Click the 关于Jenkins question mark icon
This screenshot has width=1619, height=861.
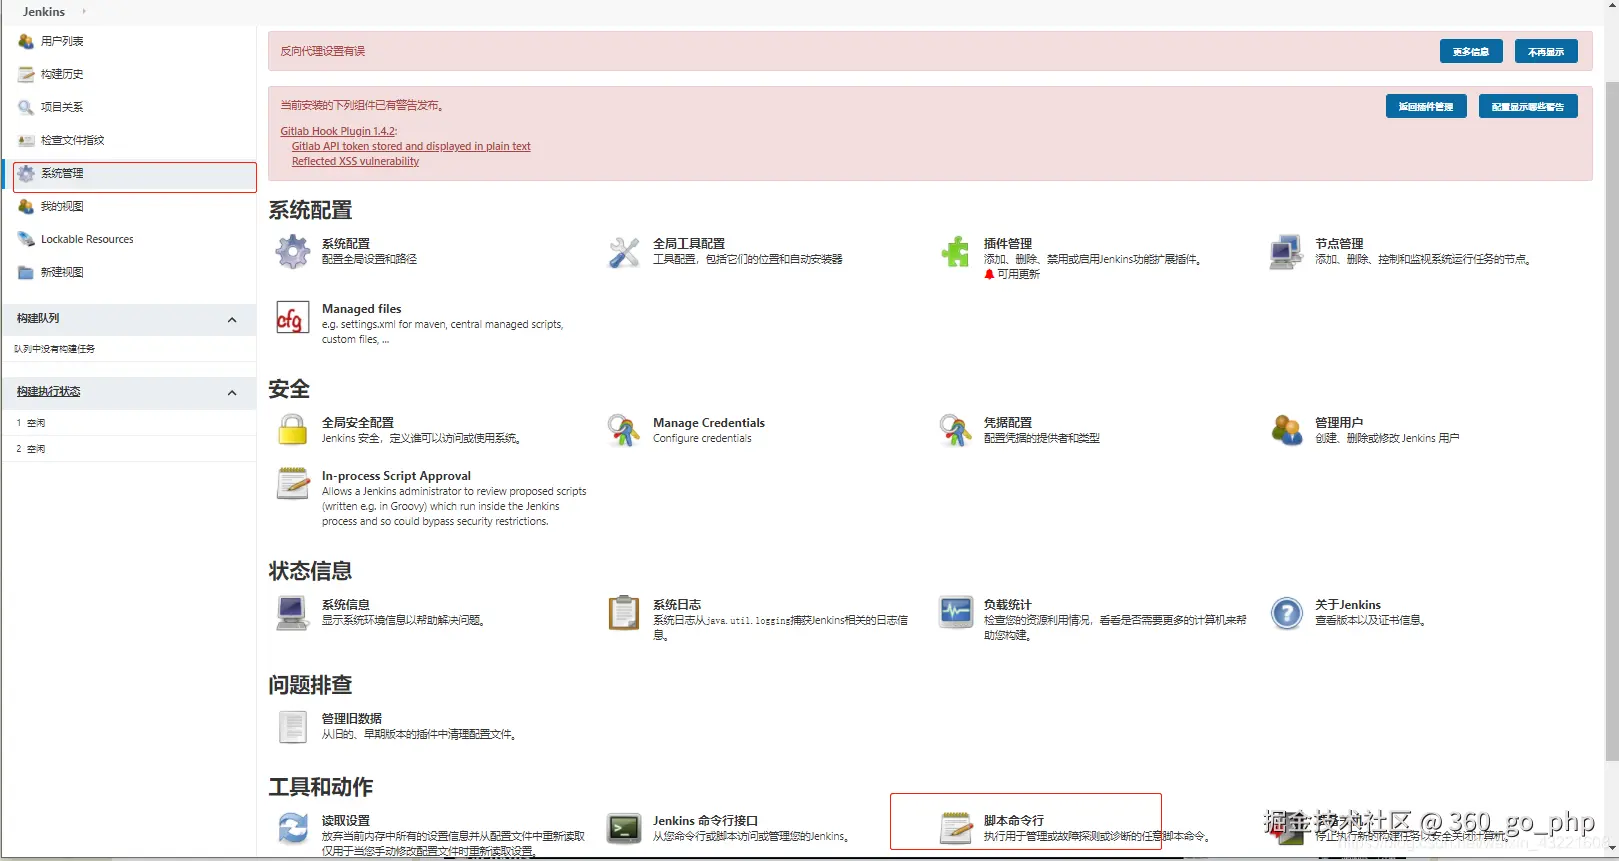[x=1286, y=612]
